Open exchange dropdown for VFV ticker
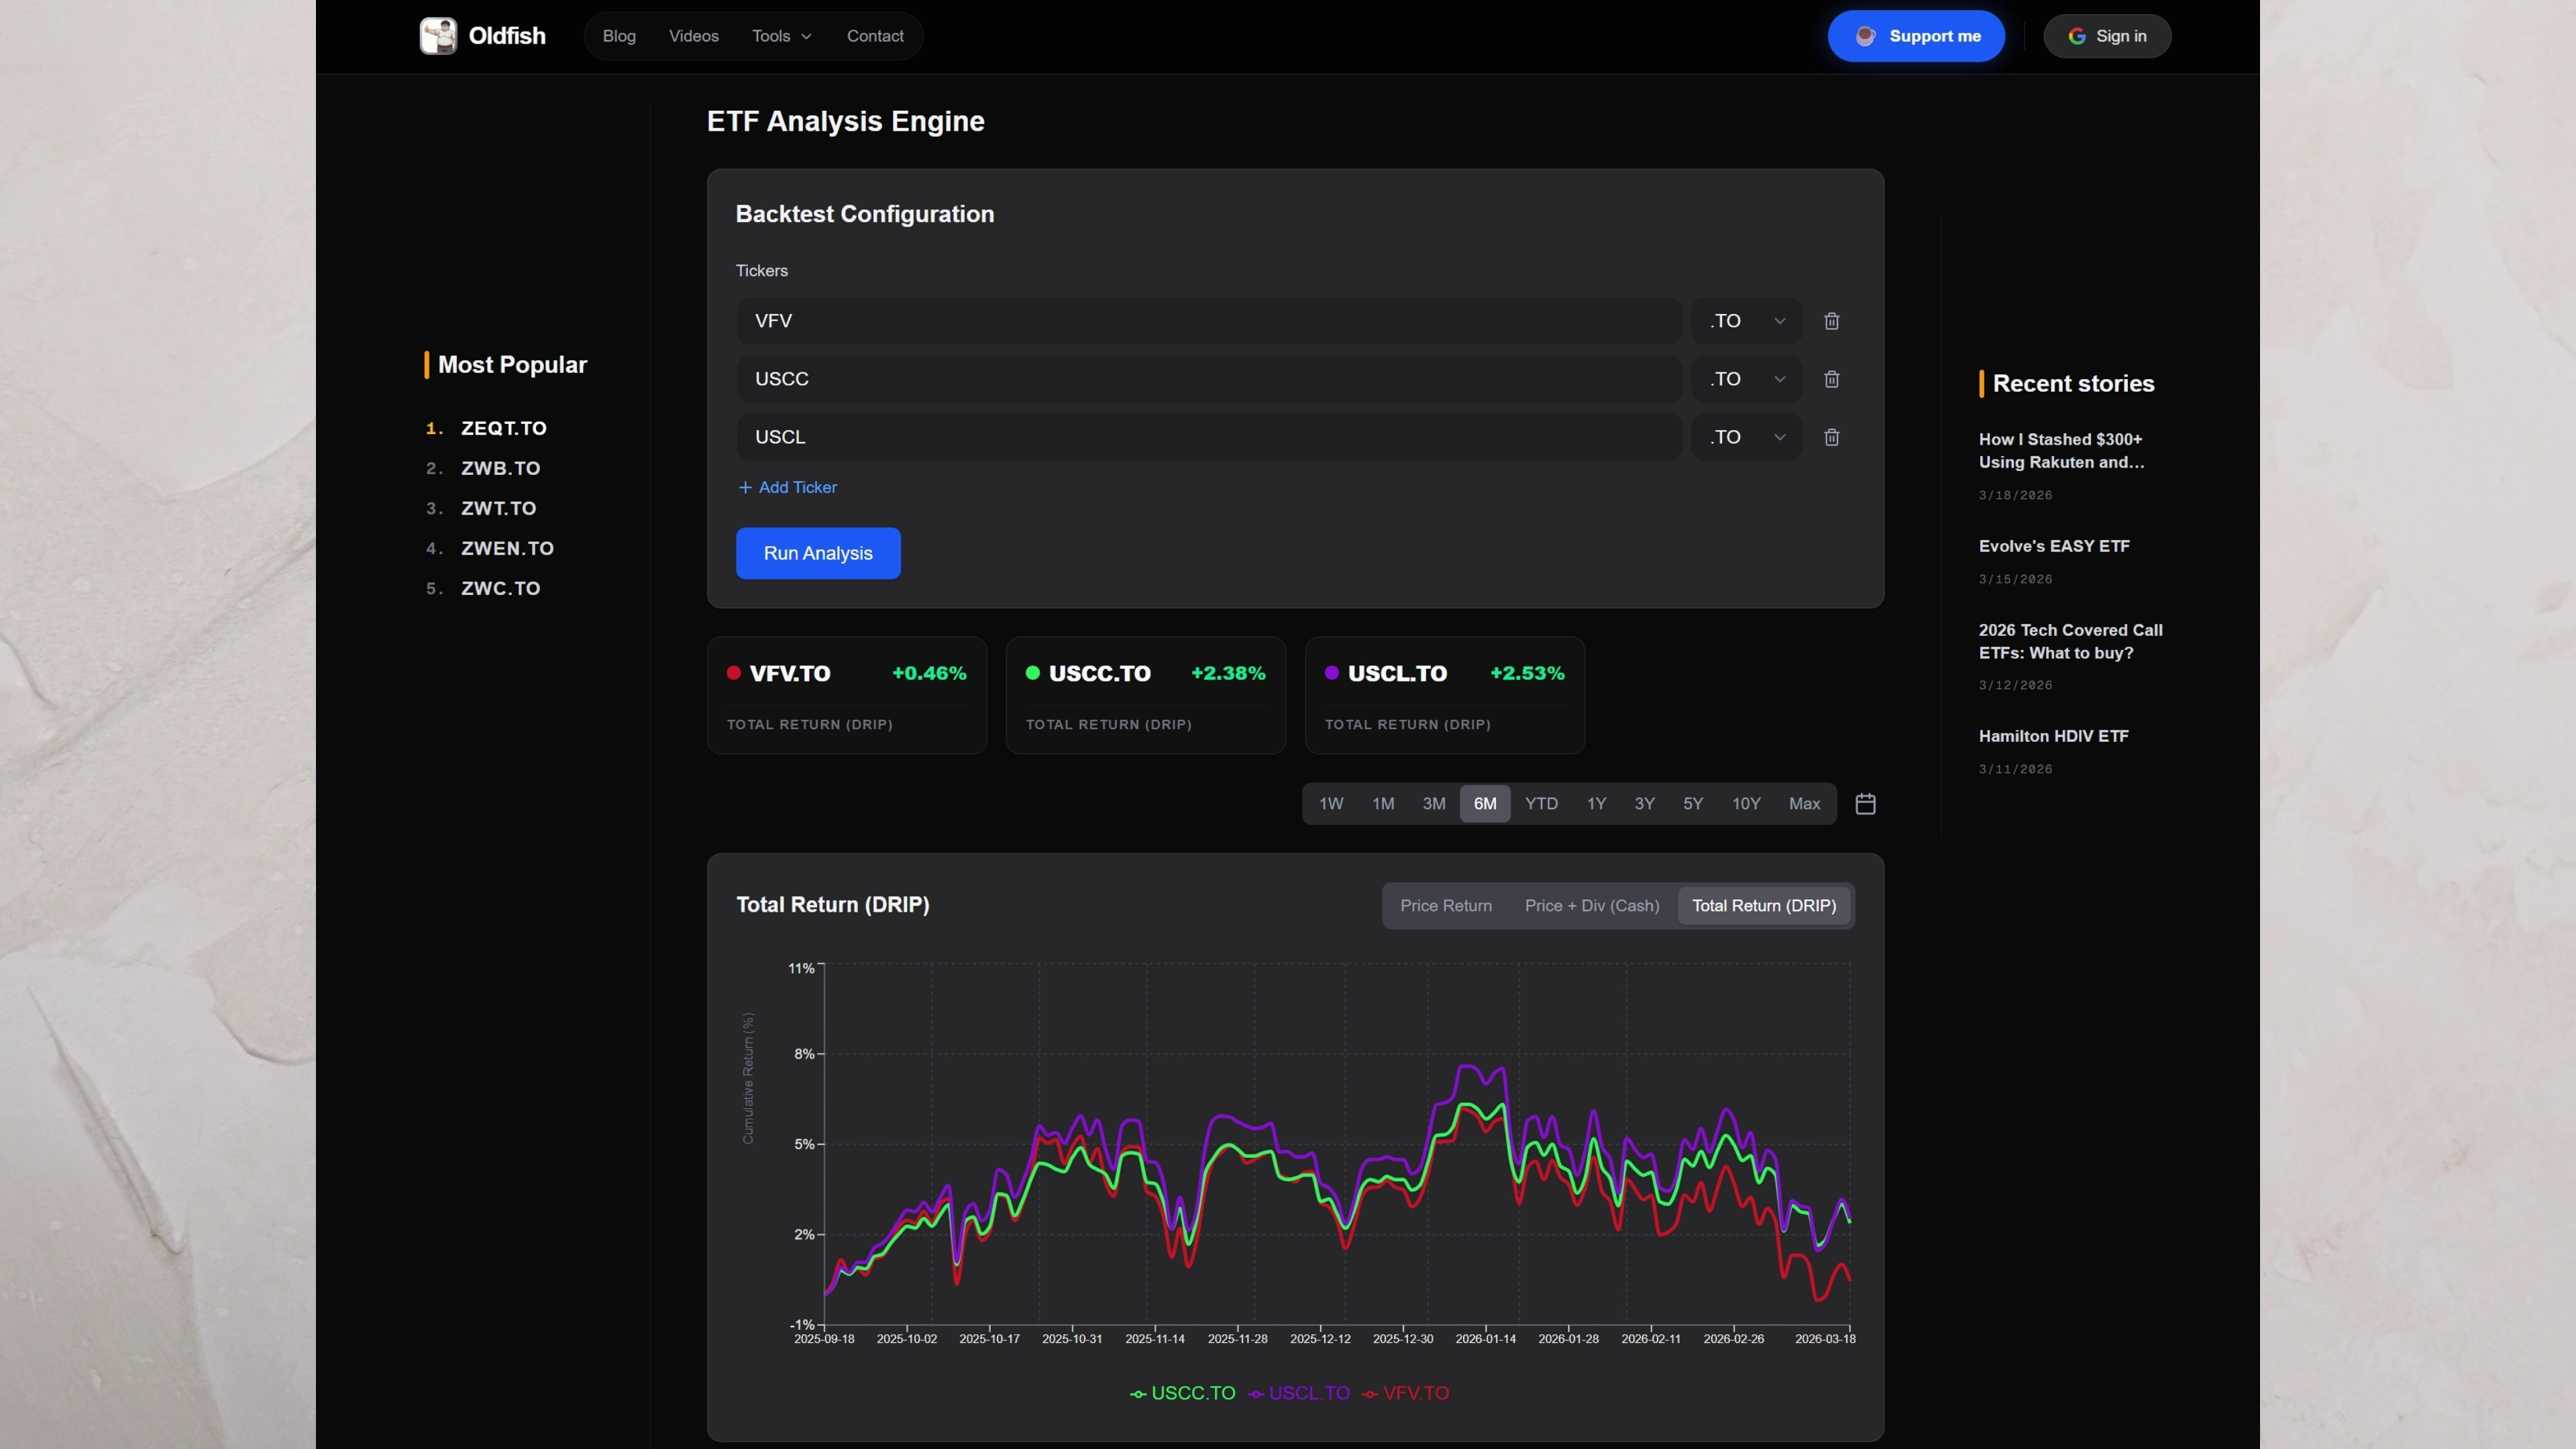The width and height of the screenshot is (2576, 1449). 1746,321
